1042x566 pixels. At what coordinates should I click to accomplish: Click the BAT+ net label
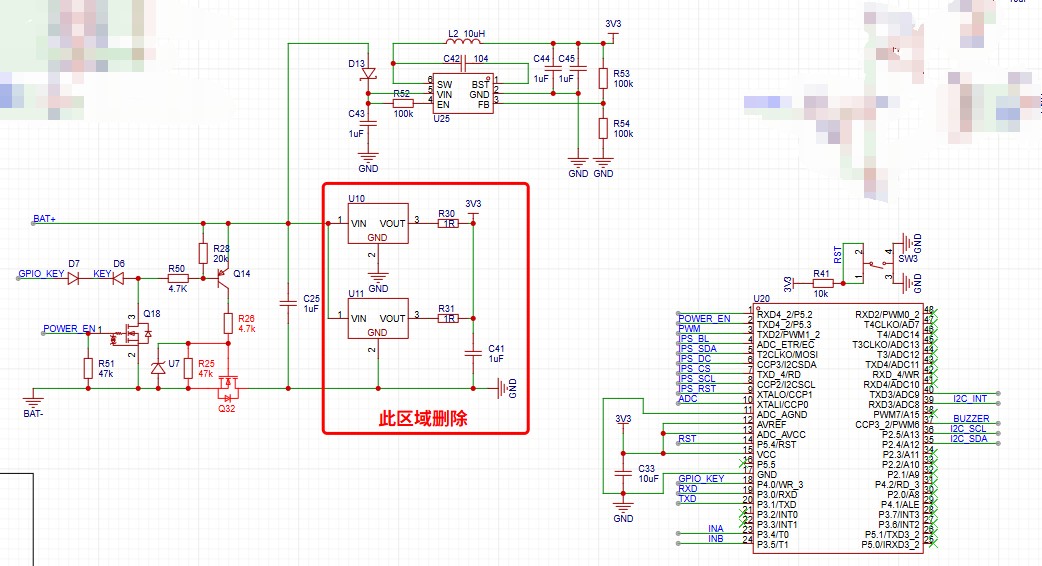[x=45, y=219]
